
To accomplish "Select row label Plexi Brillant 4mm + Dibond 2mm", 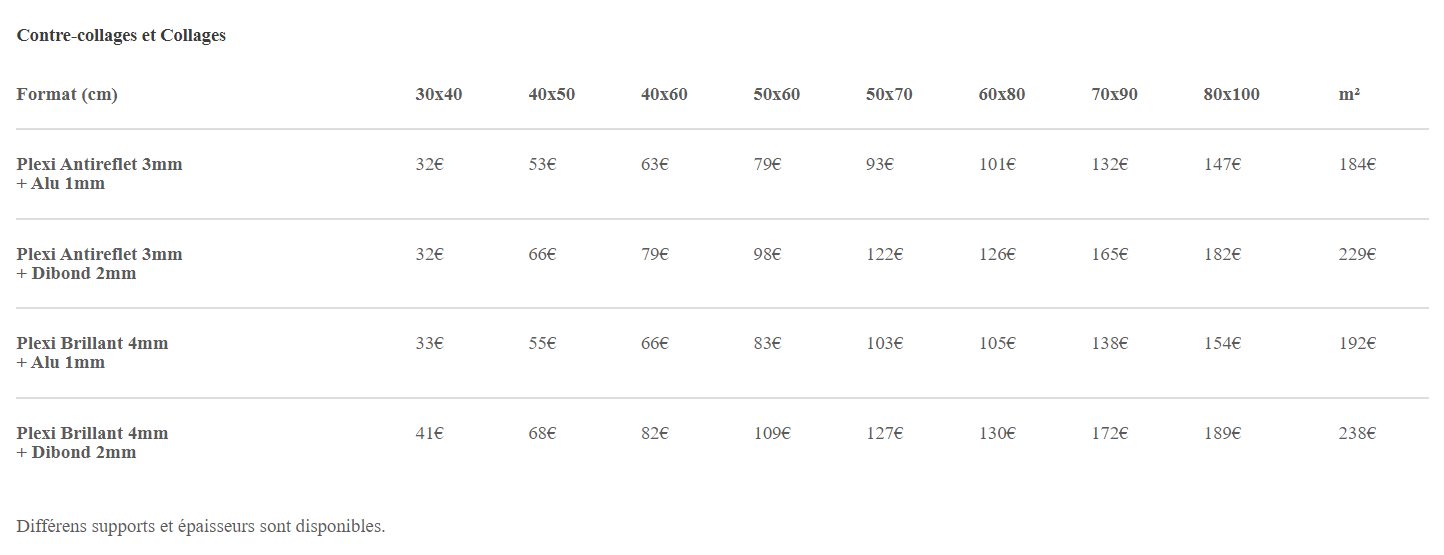I will [93, 443].
